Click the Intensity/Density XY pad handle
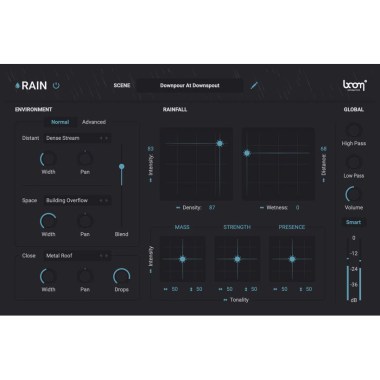Image resolution: width=380 pixels, height=380 pixels. (x=220, y=143)
